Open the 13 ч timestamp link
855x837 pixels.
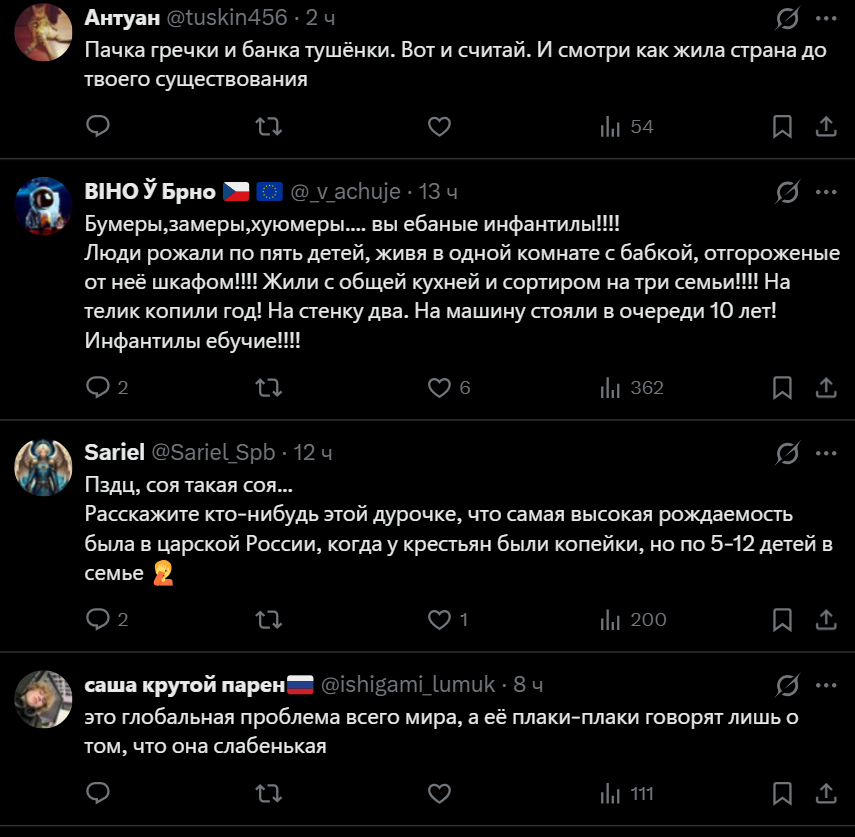pos(438,191)
